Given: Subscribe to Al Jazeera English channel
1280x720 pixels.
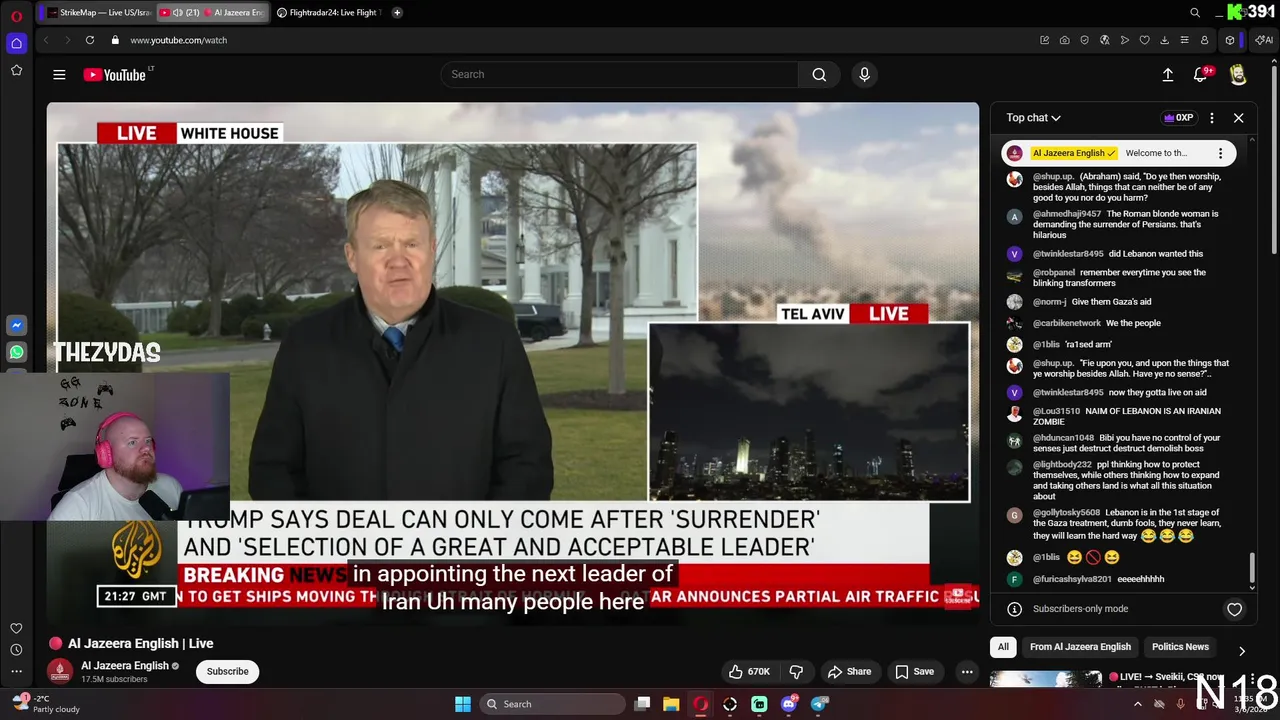Looking at the screenshot, I should [x=228, y=671].
